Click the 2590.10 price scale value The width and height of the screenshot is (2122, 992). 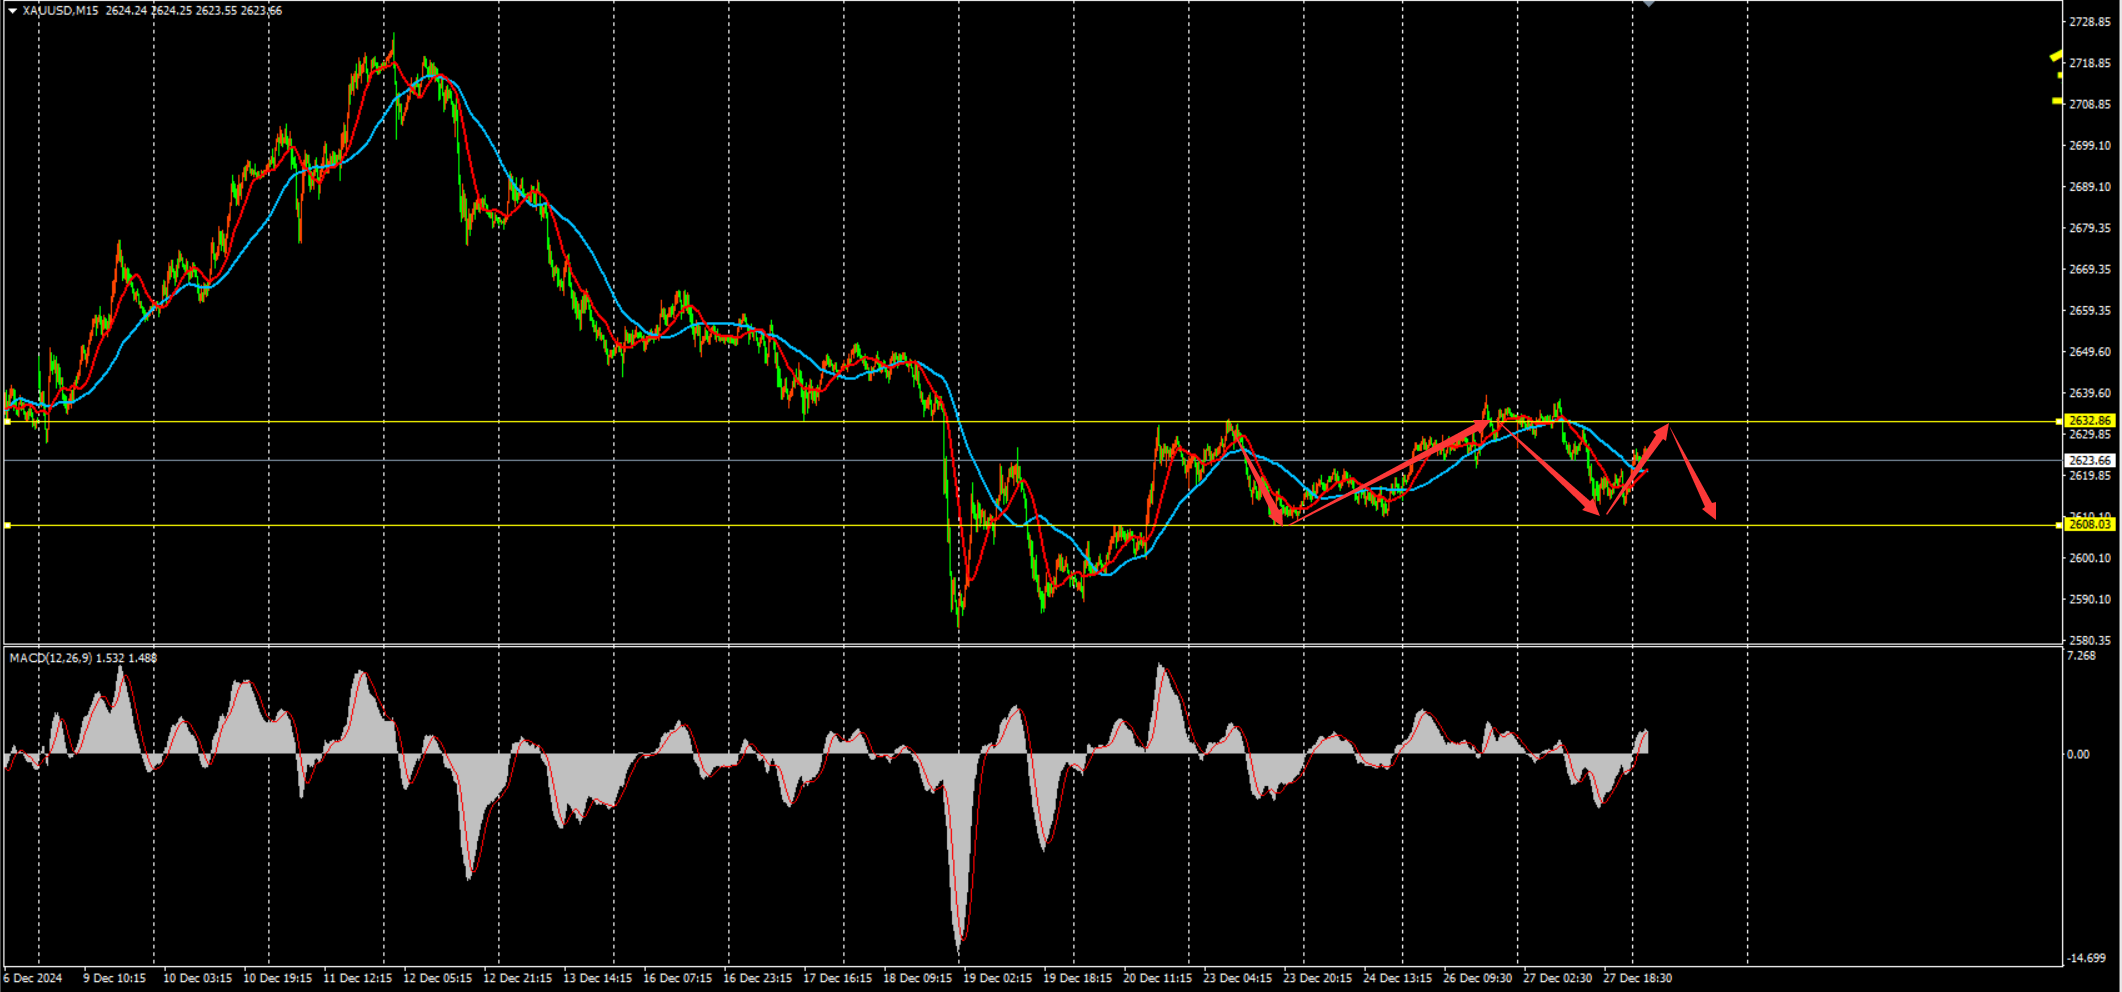coord(2090,599)
